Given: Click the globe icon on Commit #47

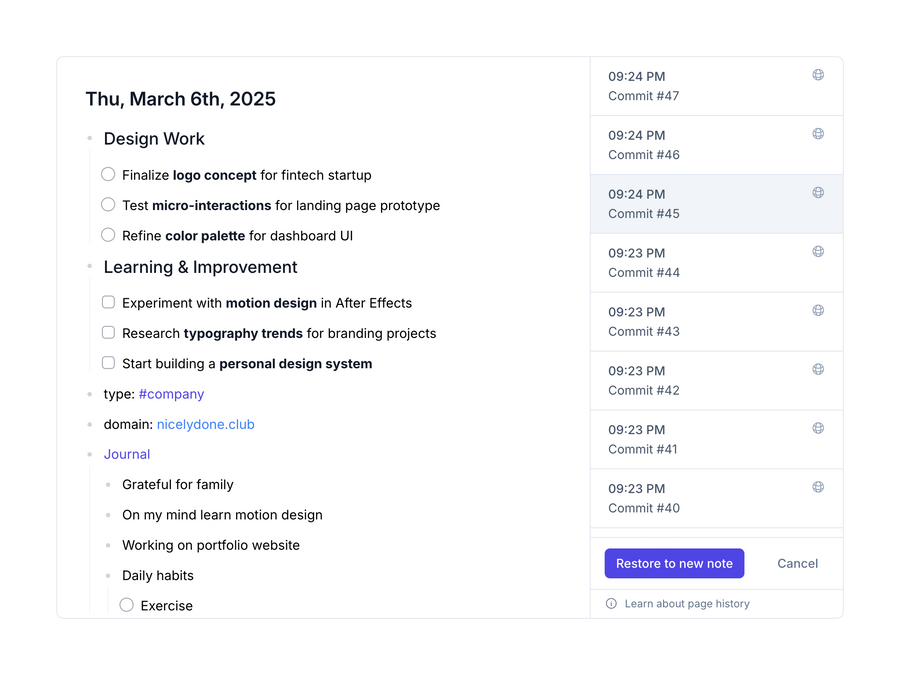Looking at the screenshot, I should pos(818,74).
